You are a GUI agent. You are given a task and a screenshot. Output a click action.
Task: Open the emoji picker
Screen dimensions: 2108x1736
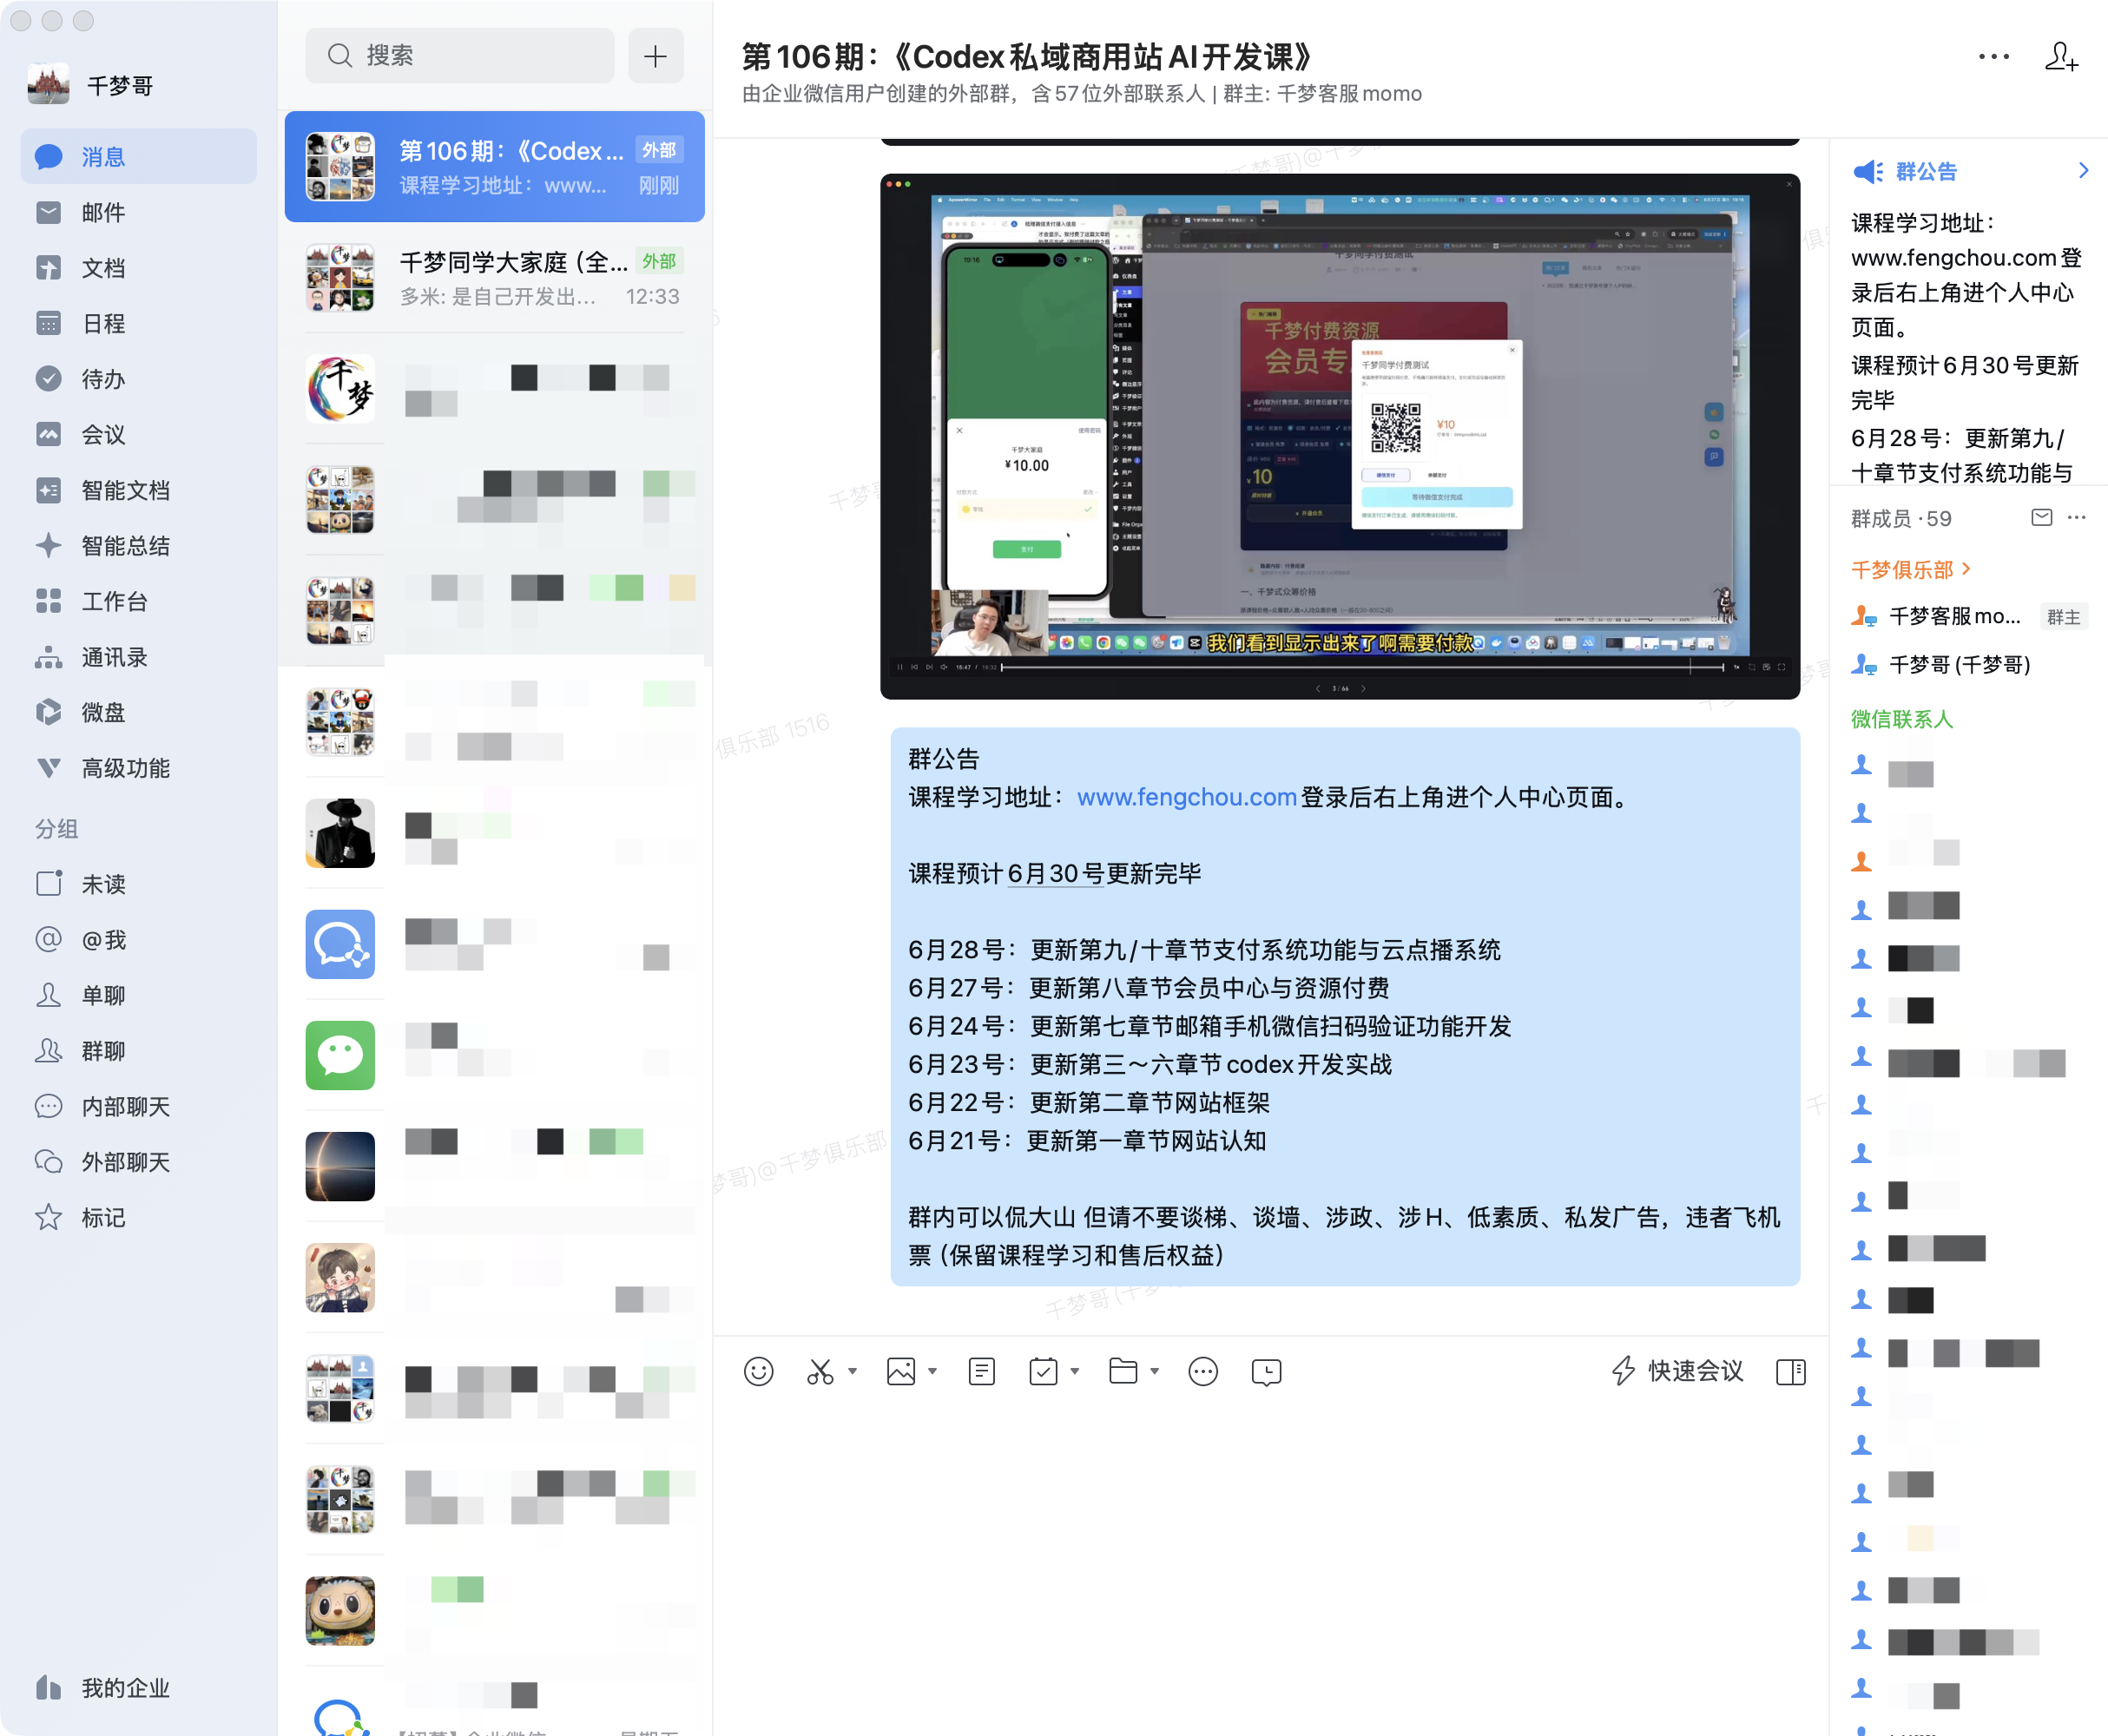759,1371
